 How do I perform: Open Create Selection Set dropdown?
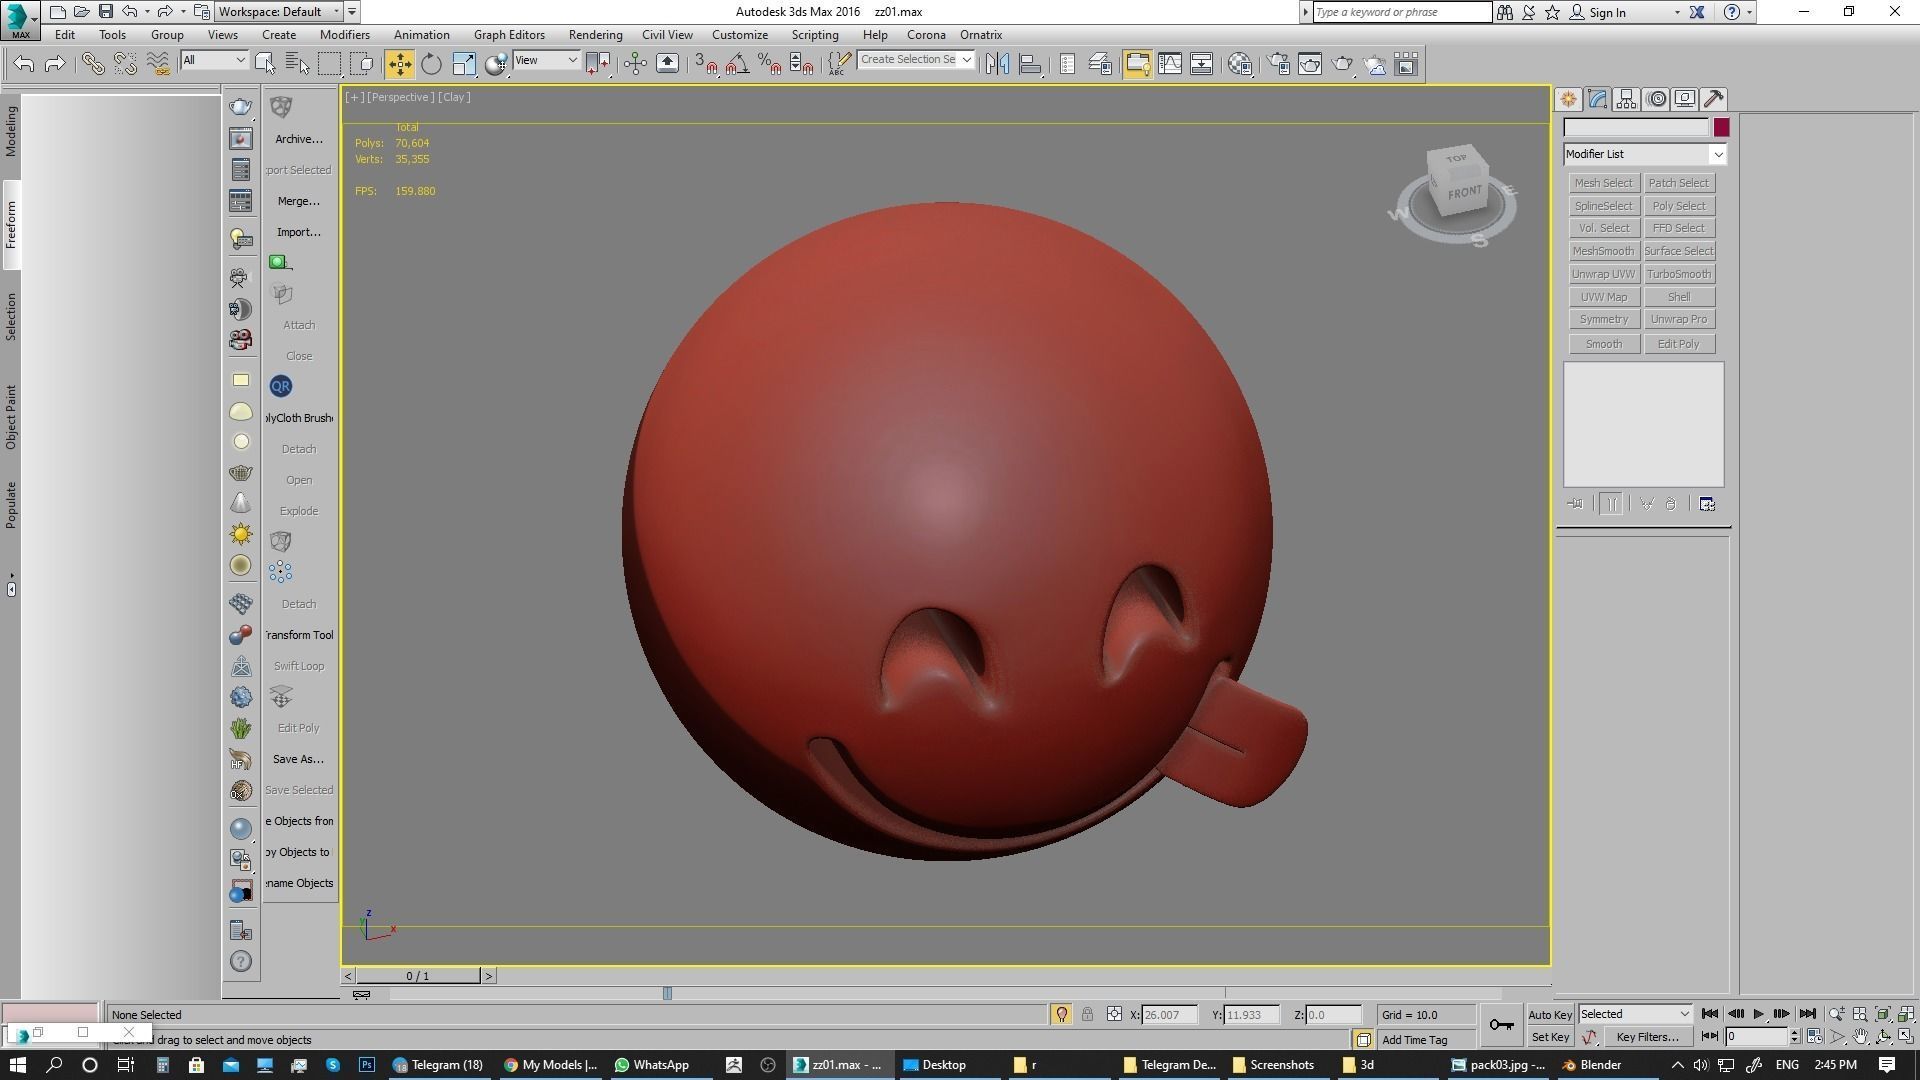pyautogui.click(x=916, y=60)
